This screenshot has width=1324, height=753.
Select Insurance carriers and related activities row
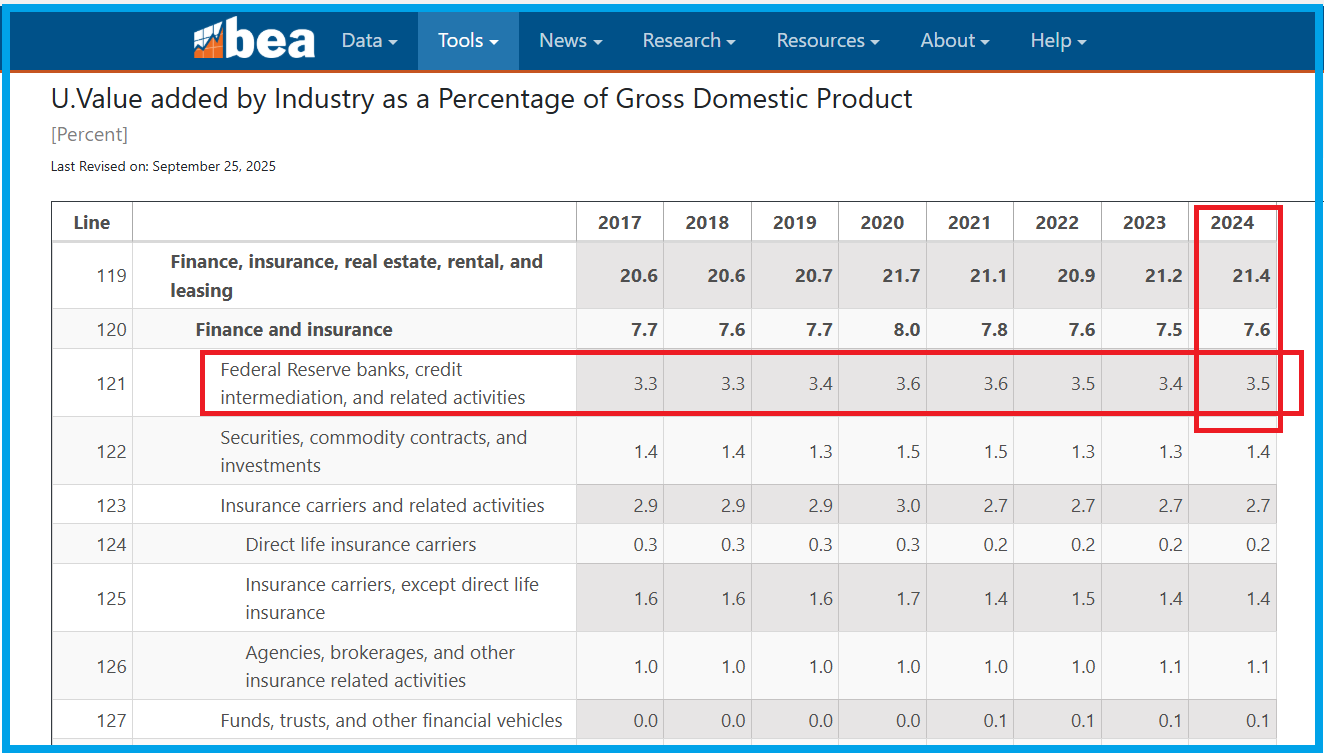point(382,506)
